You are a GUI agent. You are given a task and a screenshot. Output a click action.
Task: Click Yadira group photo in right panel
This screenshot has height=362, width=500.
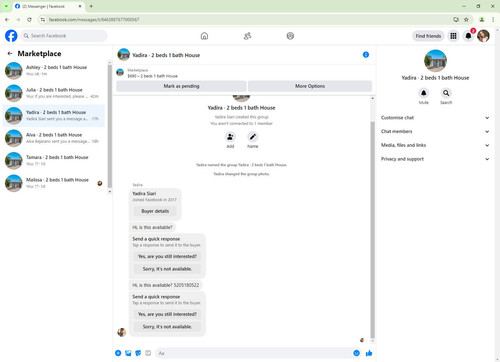pyautogui.click(x=435, y=61)
